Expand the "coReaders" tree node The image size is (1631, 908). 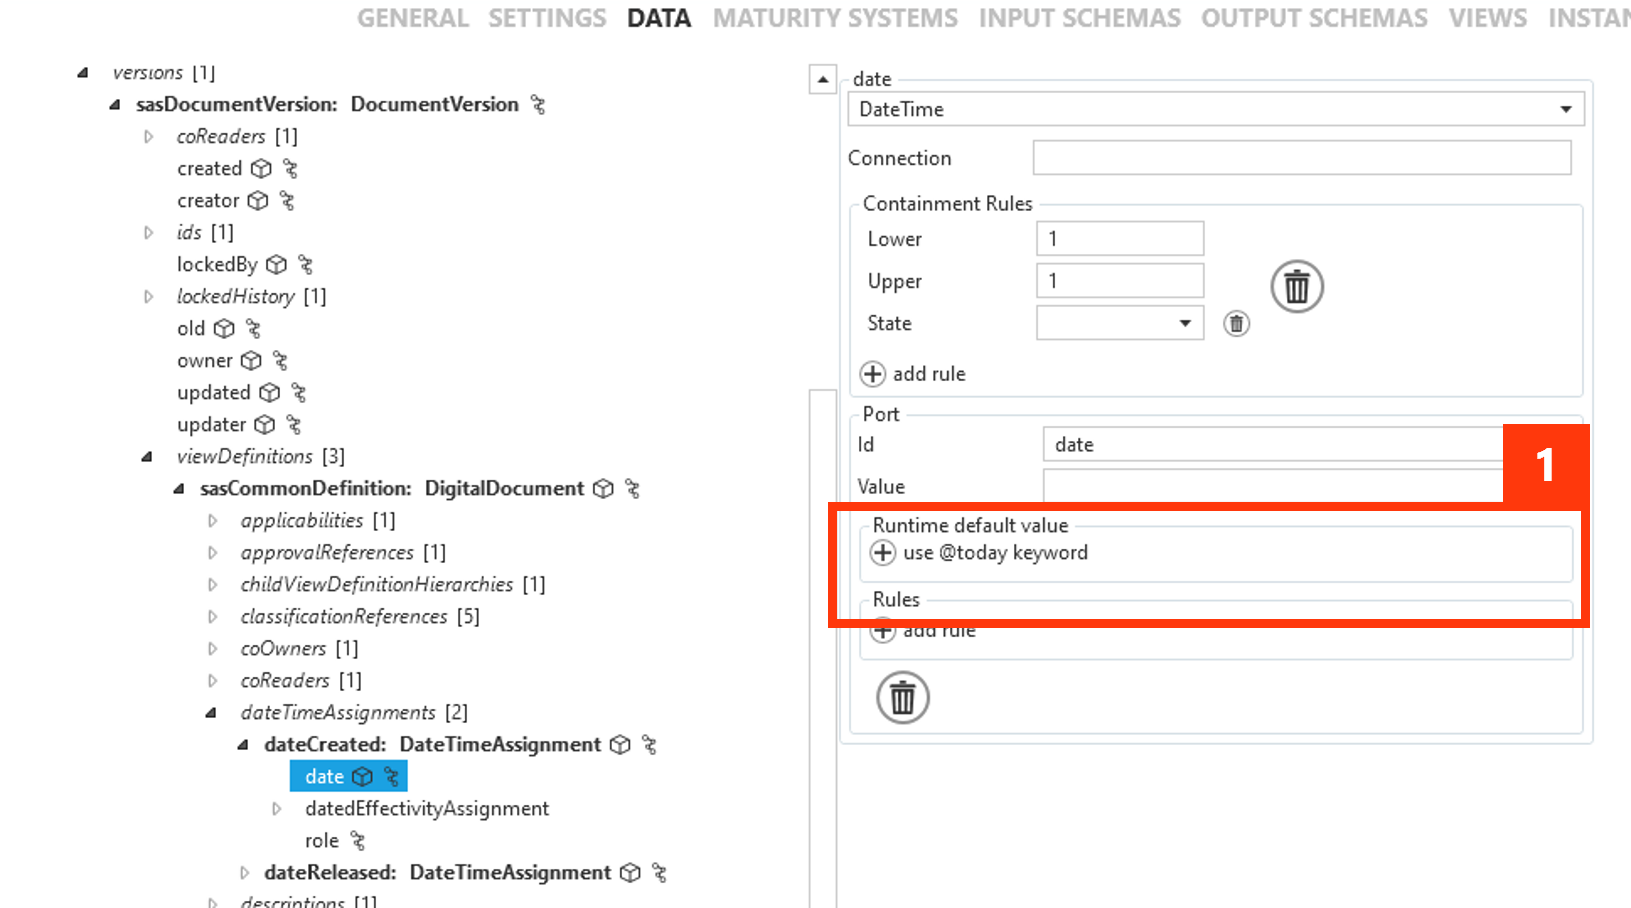(x=148, y=137)
